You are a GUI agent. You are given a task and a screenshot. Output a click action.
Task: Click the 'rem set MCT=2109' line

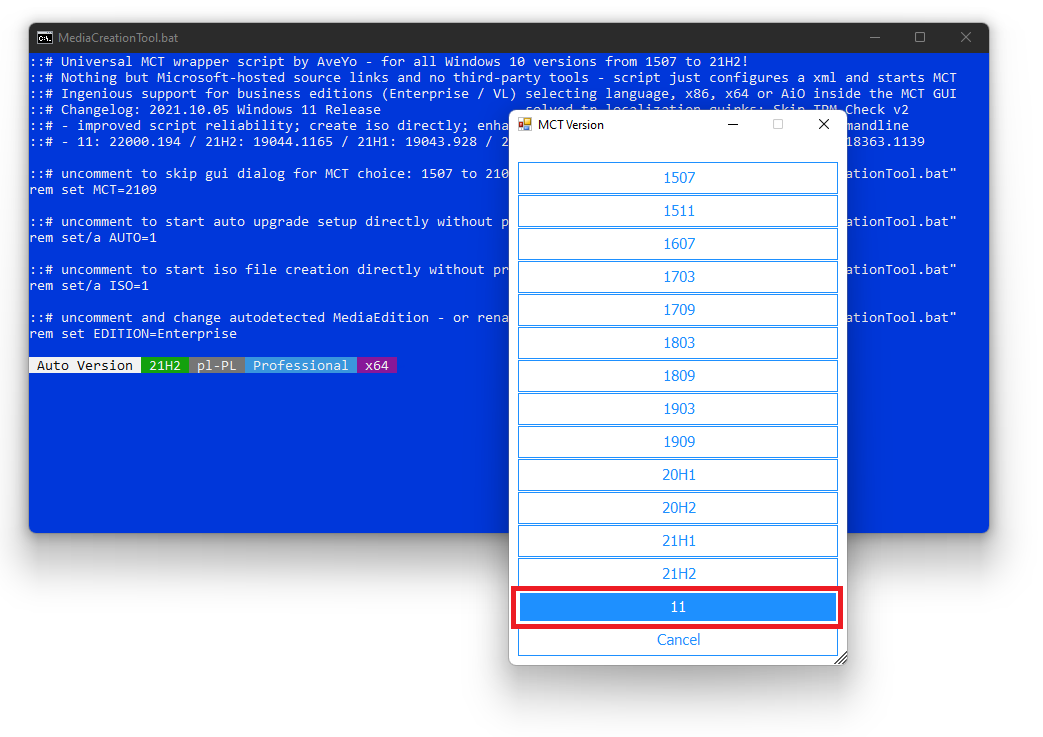click(94, 190)
